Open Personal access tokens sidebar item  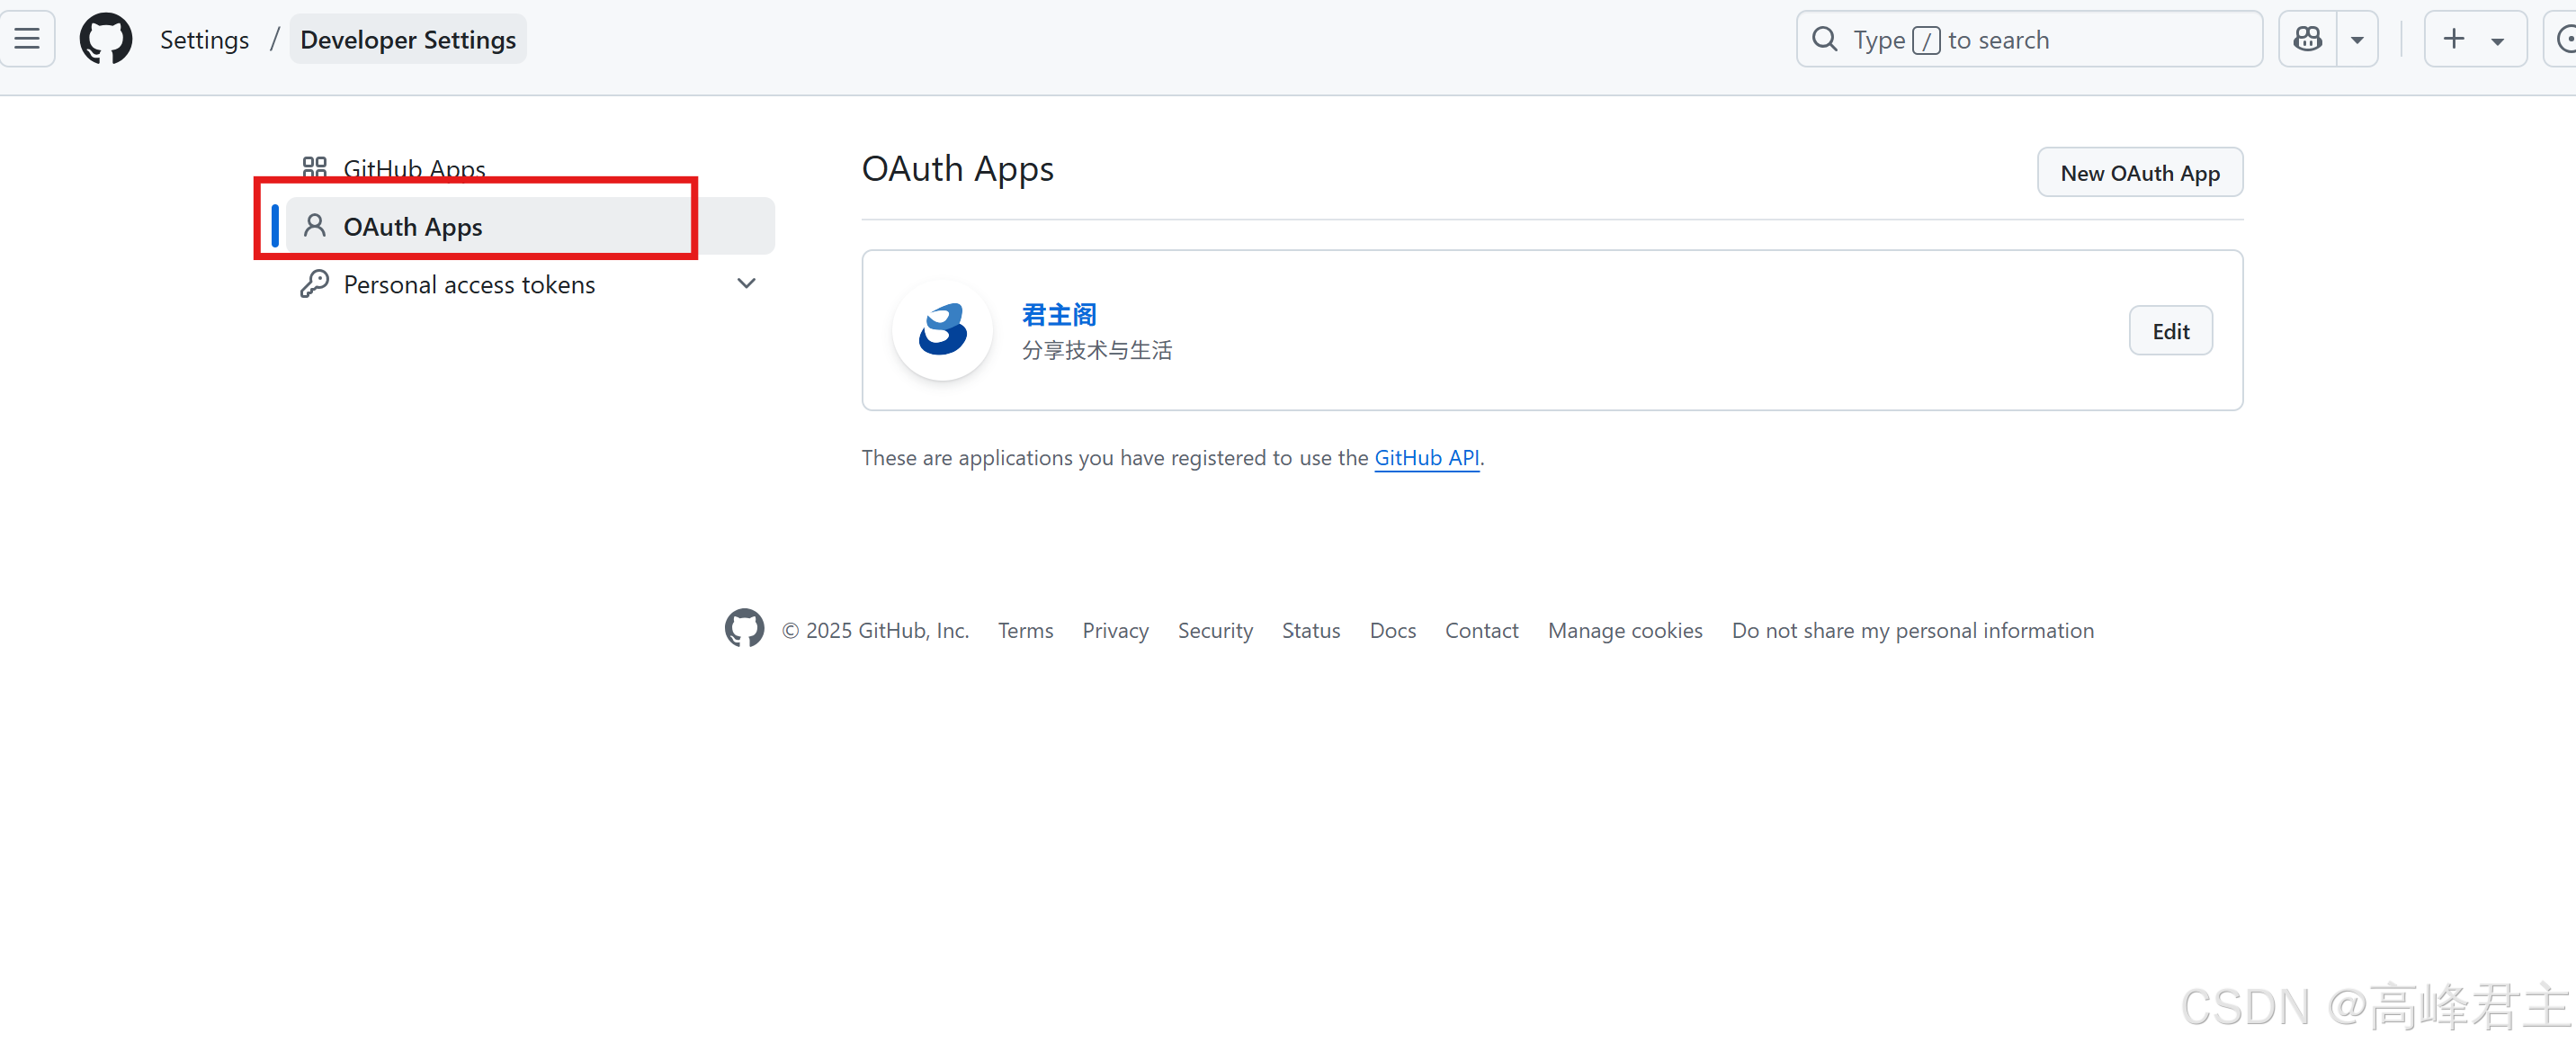(x=469, y=284)
